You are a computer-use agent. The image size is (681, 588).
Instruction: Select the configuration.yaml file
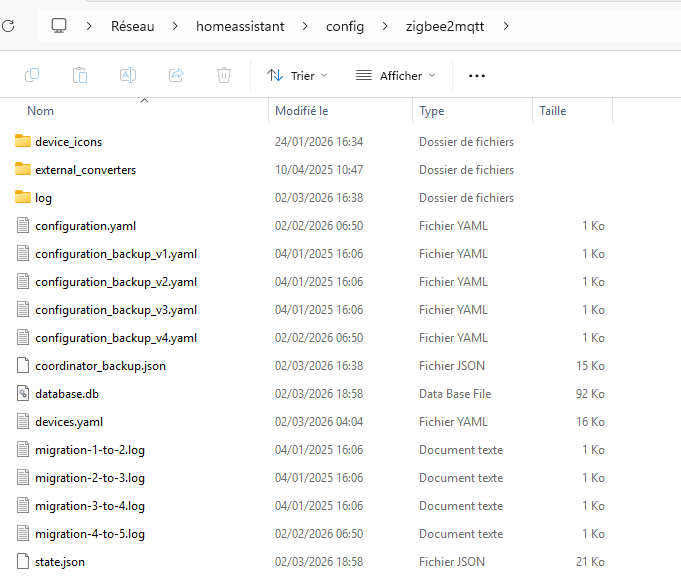pos(85,226)
